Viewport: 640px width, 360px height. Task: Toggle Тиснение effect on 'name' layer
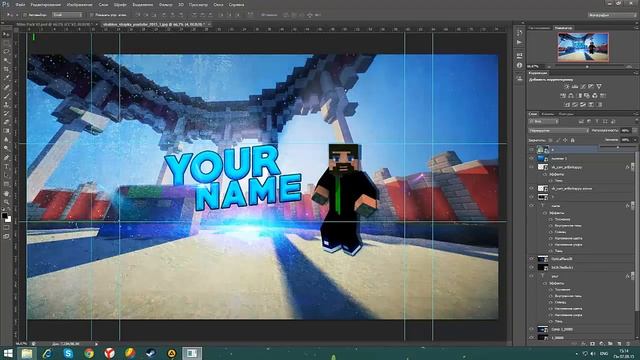551,219
